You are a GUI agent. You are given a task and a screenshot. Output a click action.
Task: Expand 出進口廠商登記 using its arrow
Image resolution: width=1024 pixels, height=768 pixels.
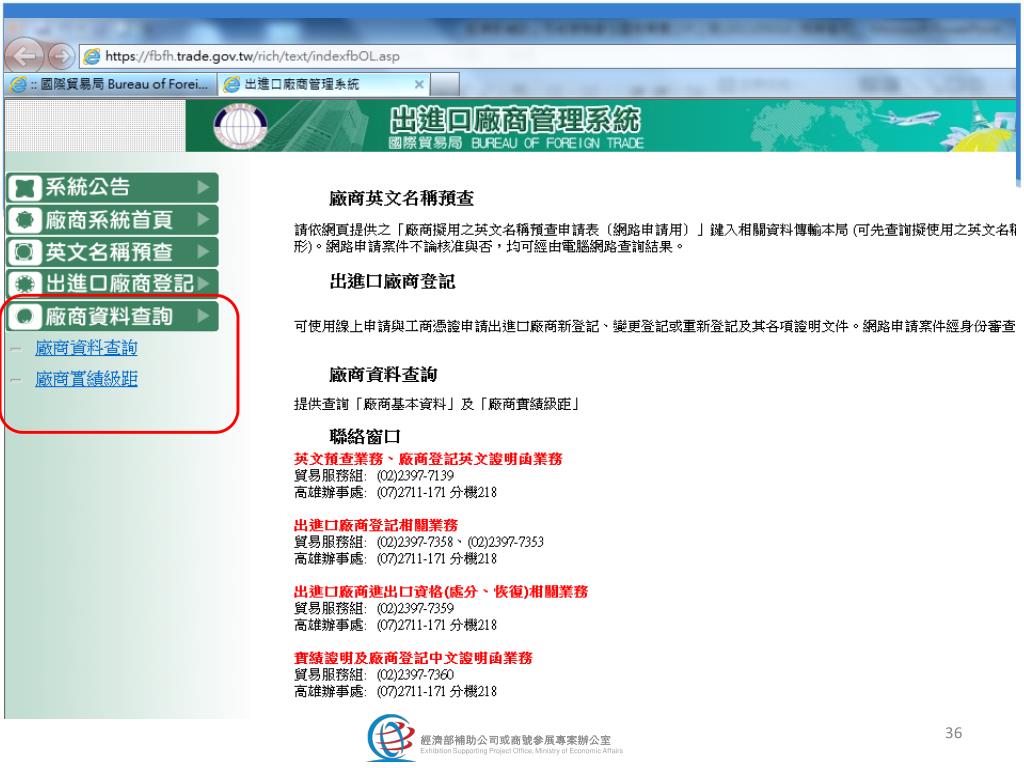(203, 283)
